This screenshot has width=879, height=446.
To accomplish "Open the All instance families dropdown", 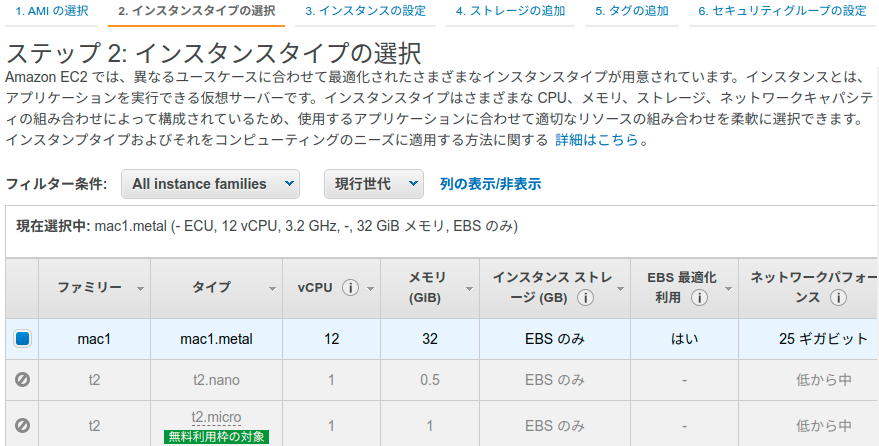I will (x=211, y=184).
